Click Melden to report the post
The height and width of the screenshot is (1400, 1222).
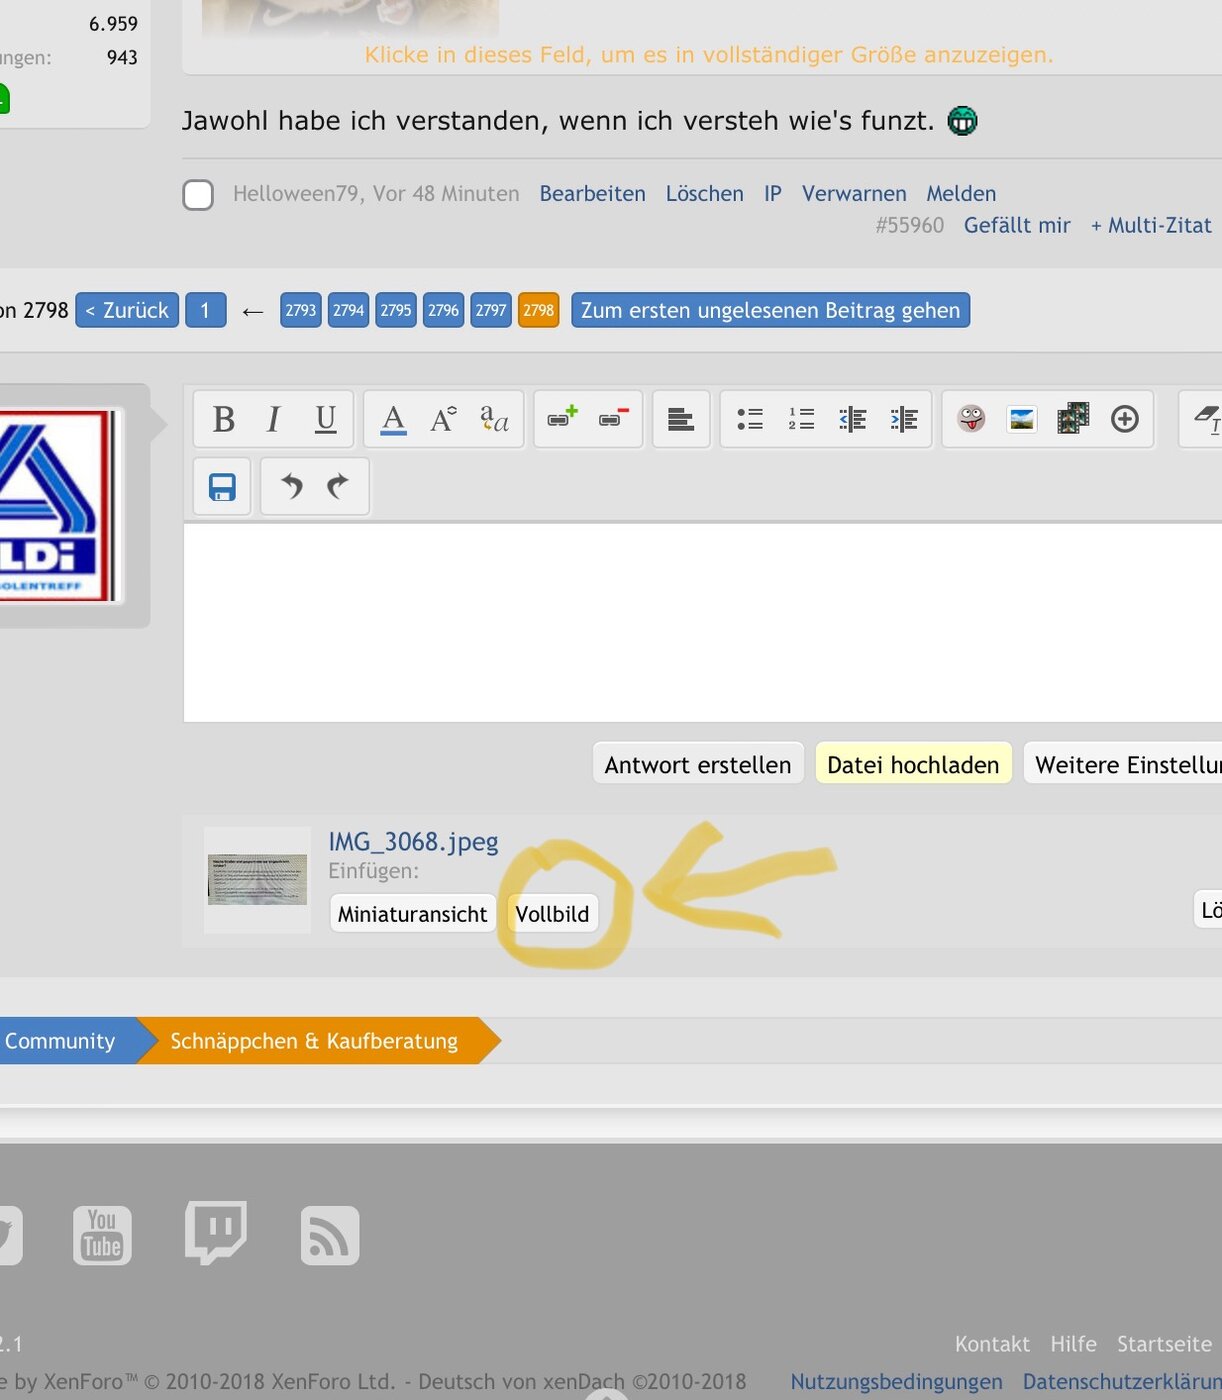[x=961, y=193]
